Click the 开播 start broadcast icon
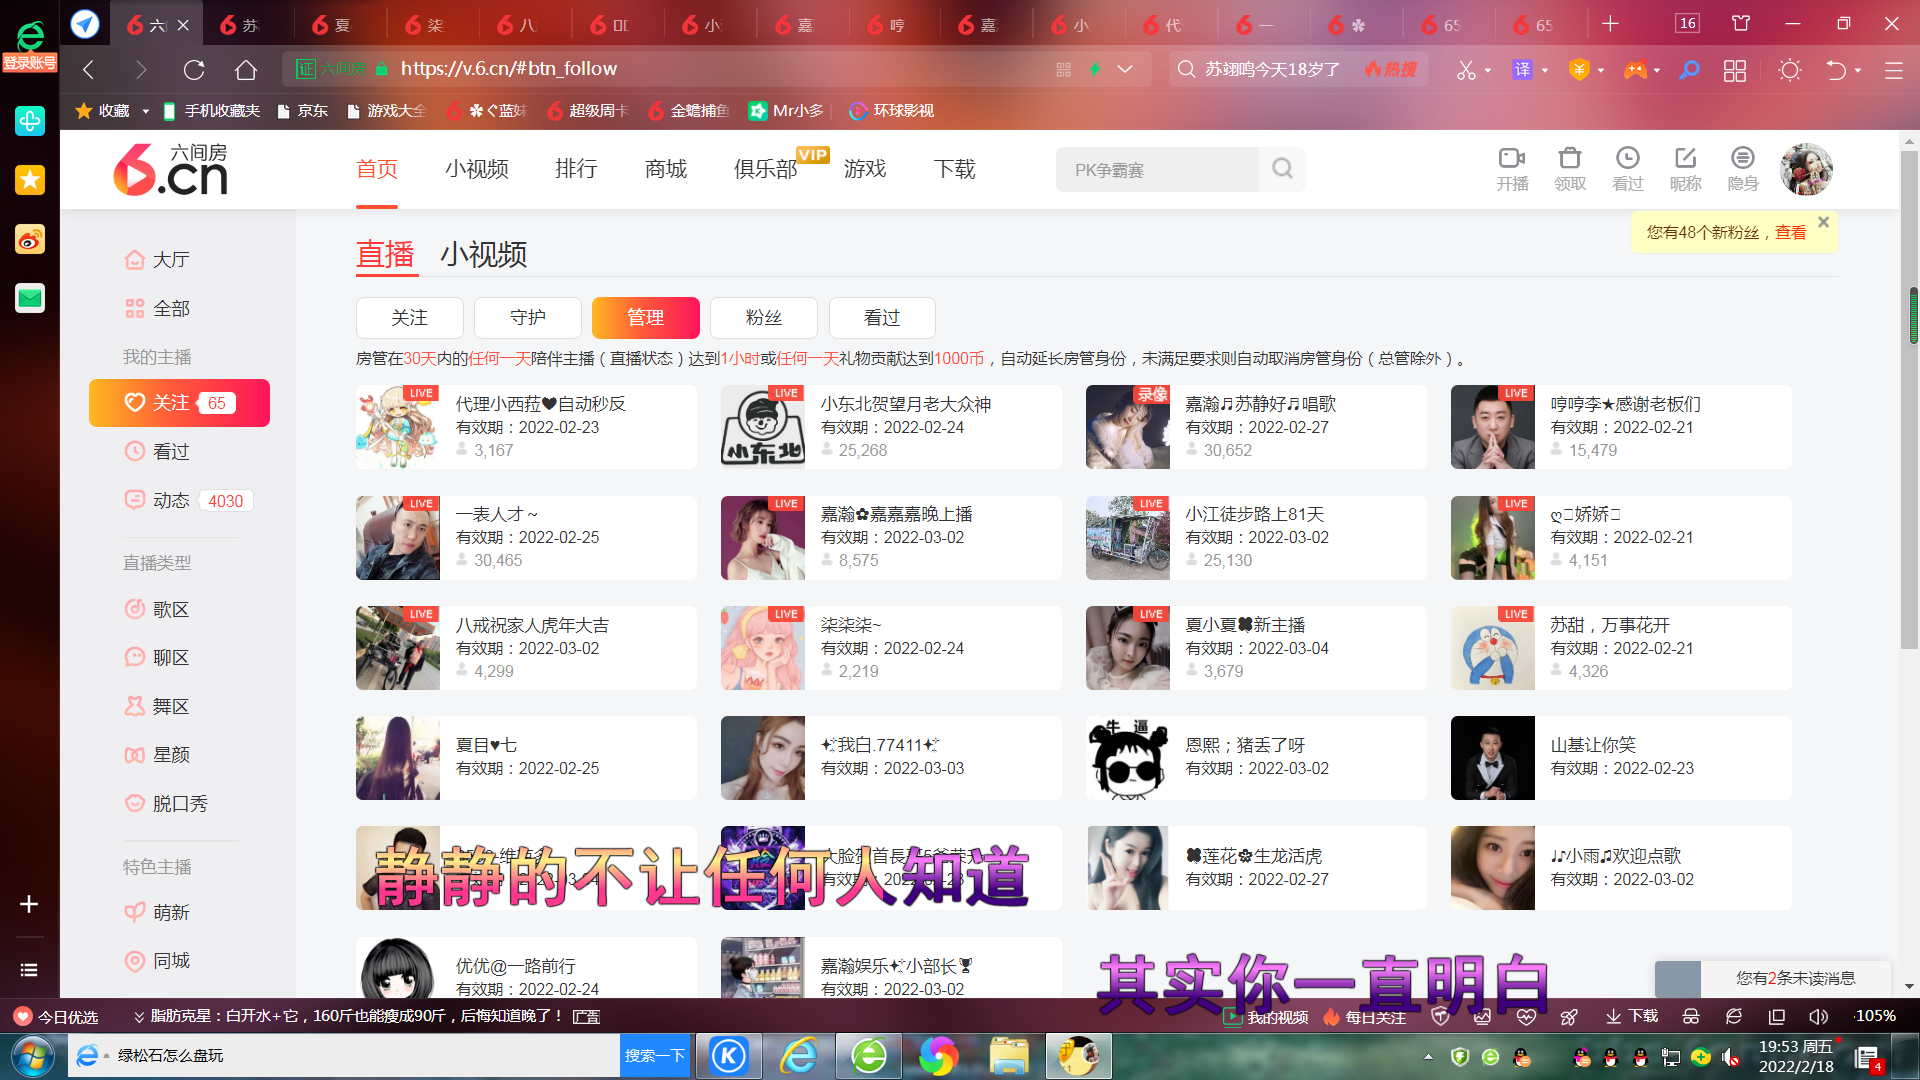The height and width of the screenshot is (1080, 1920). click(x=1511, y=168)
